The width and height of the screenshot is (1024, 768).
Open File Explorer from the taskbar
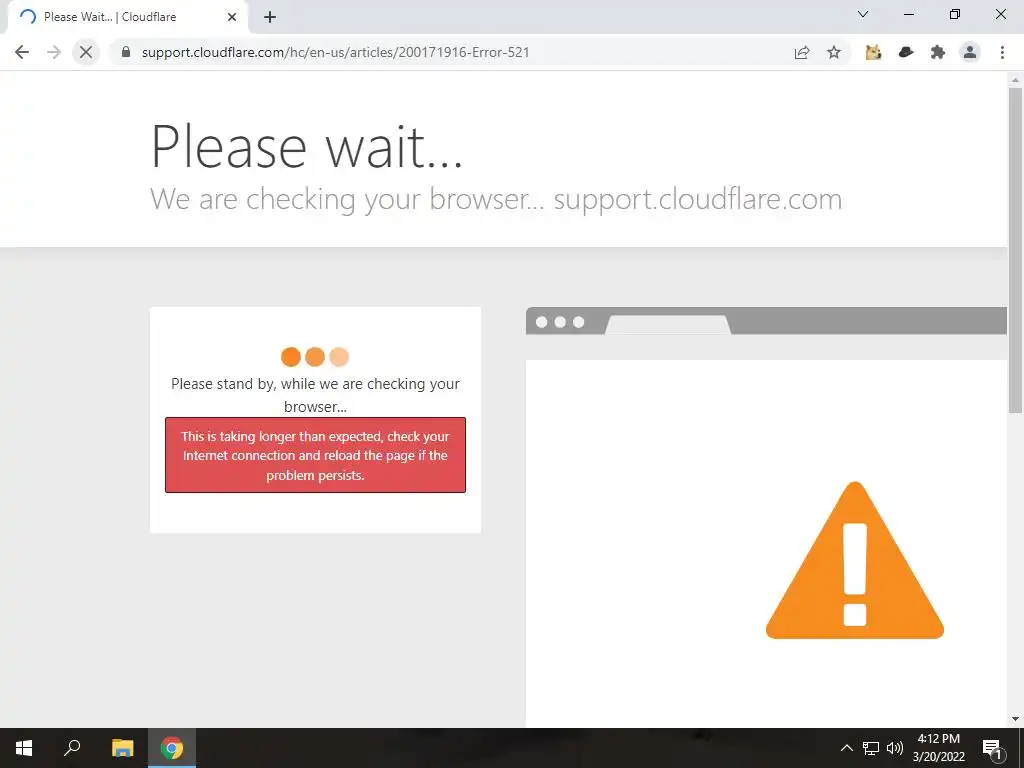122,748
